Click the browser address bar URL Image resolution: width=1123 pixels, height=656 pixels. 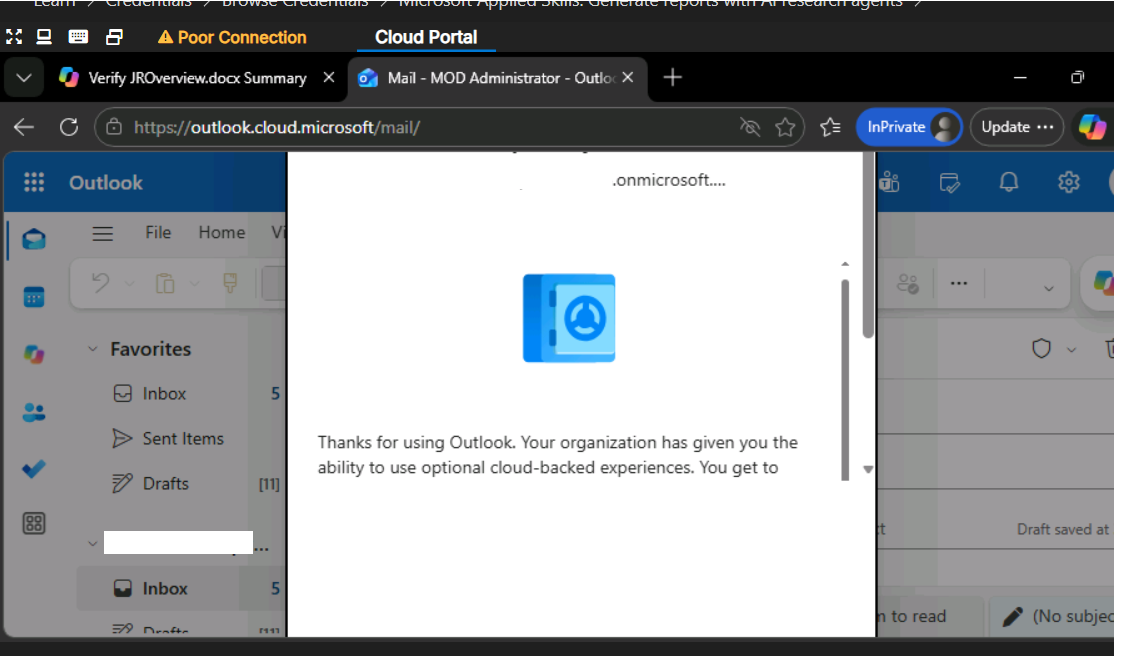(276, 127)
